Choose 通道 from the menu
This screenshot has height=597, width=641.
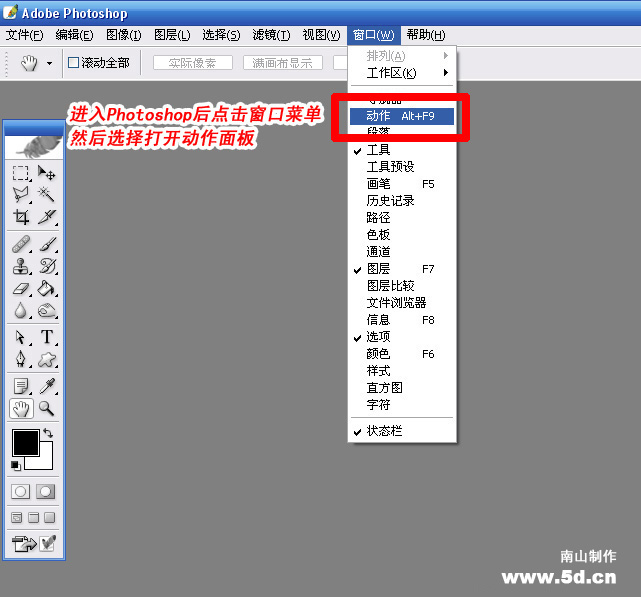click(x=402, y=252)
